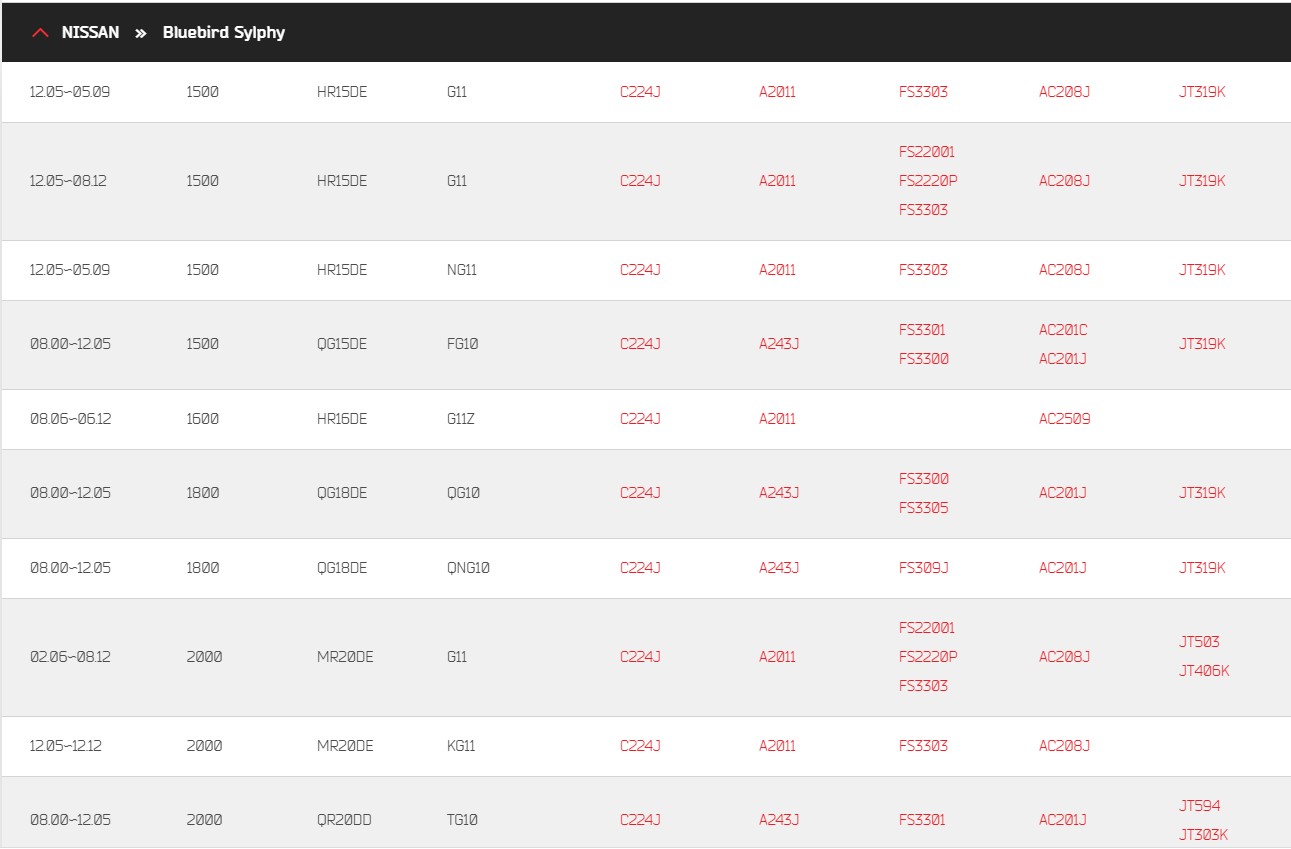This screenshot has width=1291, height=849.
Task: Click FS3305 in the QG10 row
Action: pos(923,508)
